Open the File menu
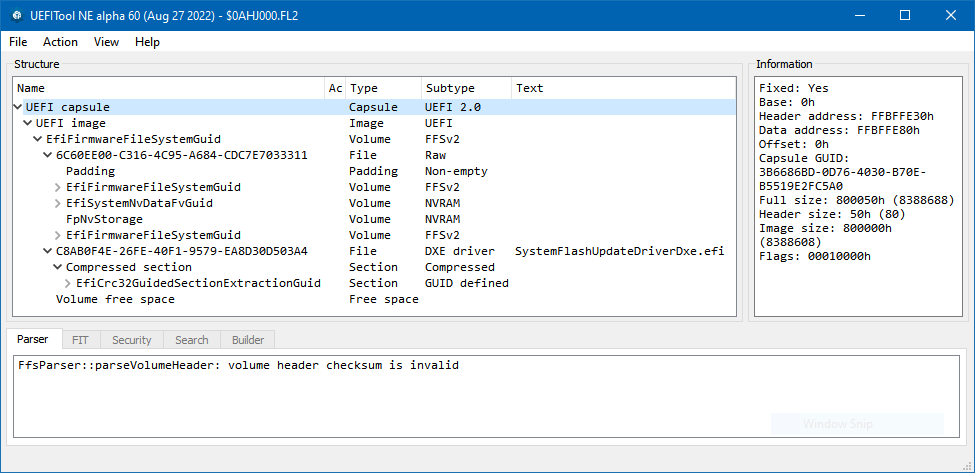Viewport: 975px width, 473px height. click(18, 42)
